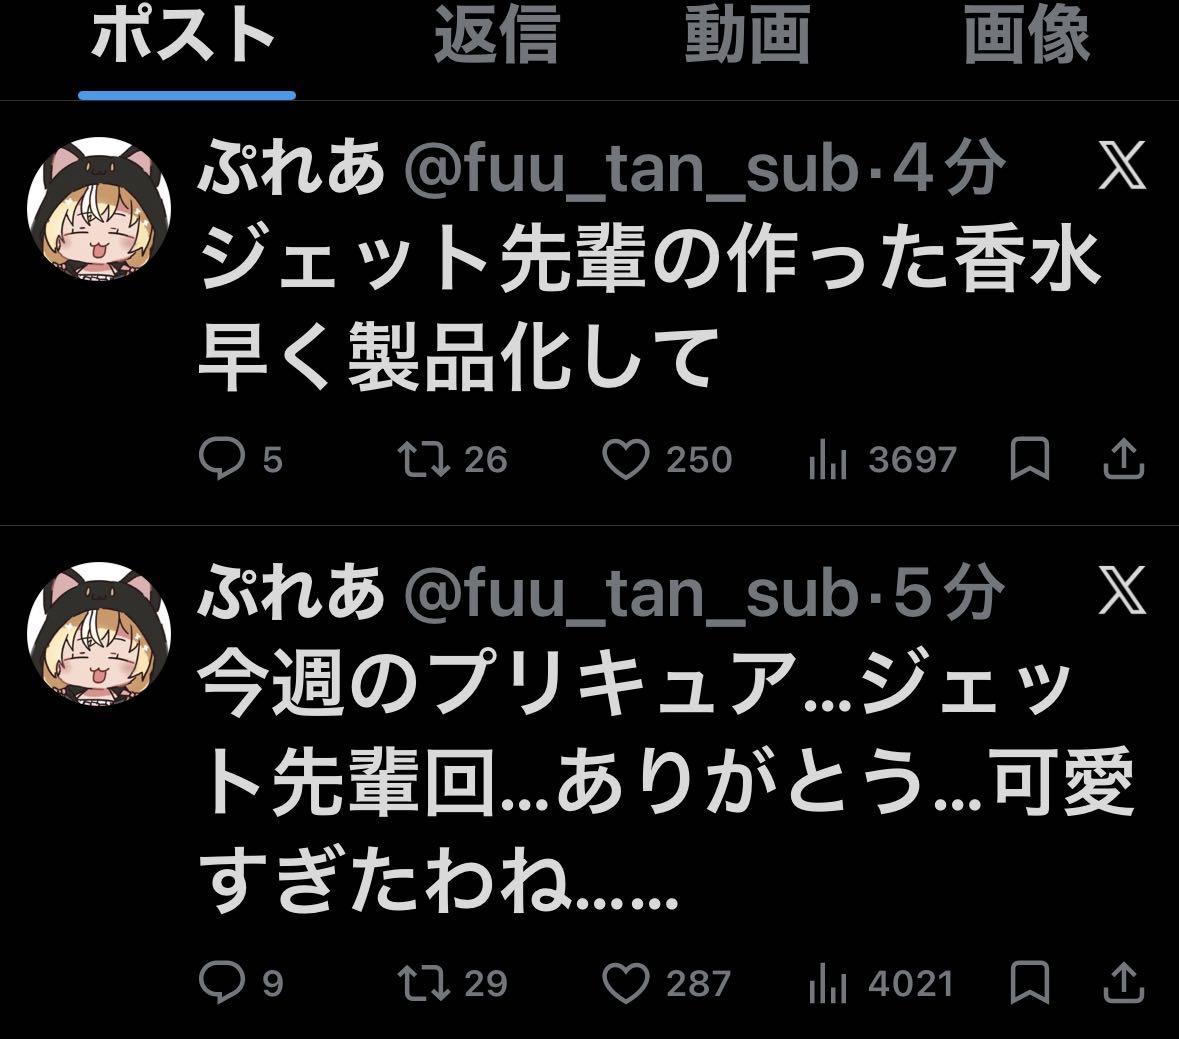Switch to the 画像 tab

(x=1026, y=34)
